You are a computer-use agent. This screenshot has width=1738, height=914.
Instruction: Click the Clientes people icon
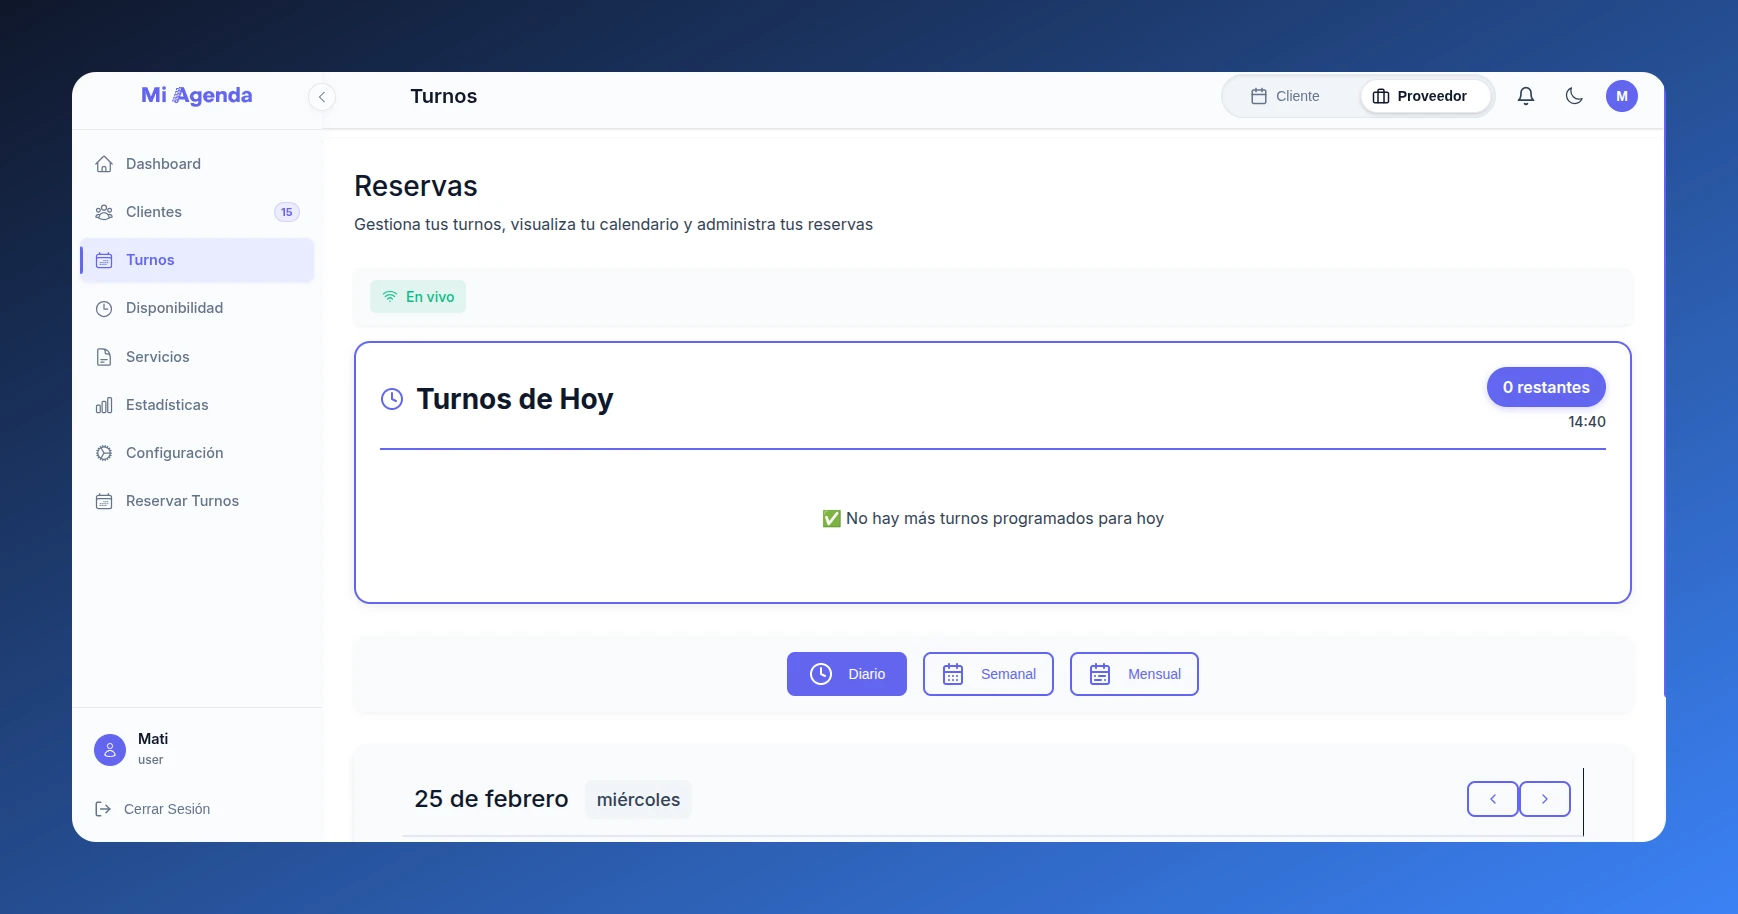(x=104, y=212)
